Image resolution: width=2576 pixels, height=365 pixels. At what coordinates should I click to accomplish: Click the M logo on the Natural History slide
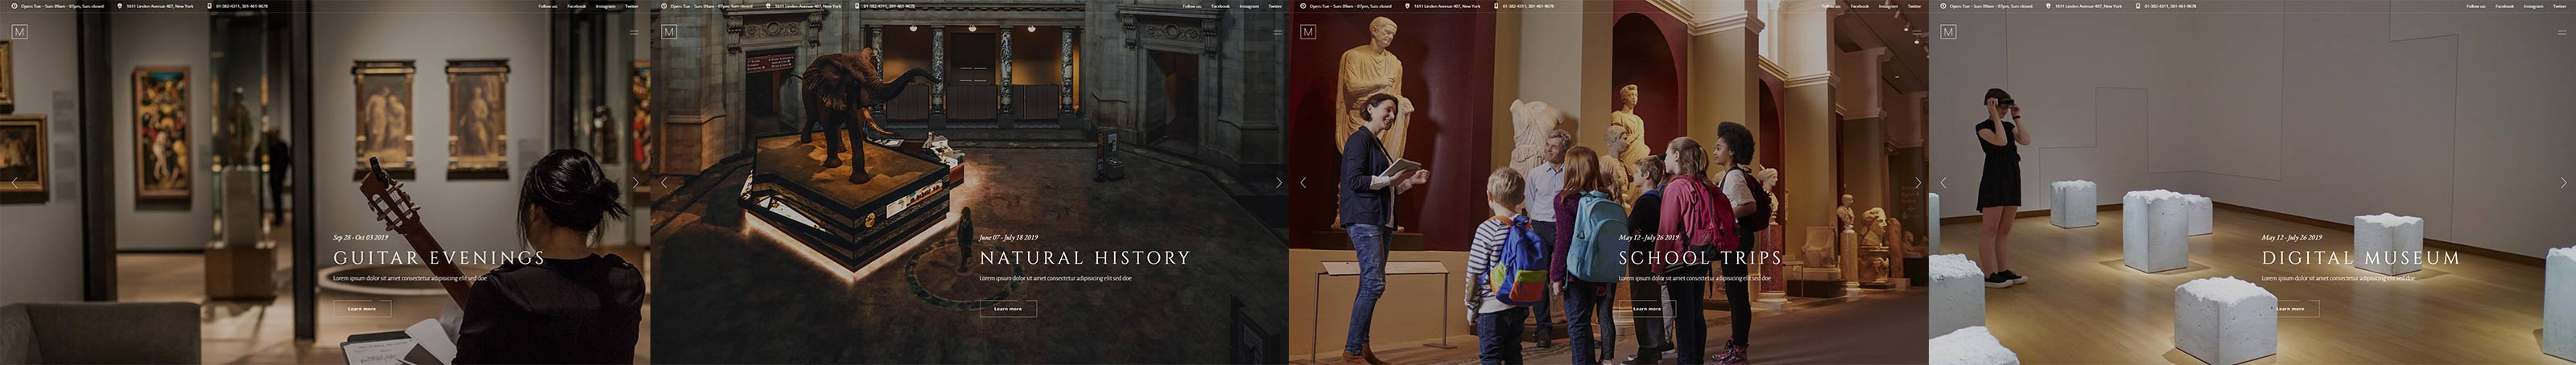tap(669, 32)
